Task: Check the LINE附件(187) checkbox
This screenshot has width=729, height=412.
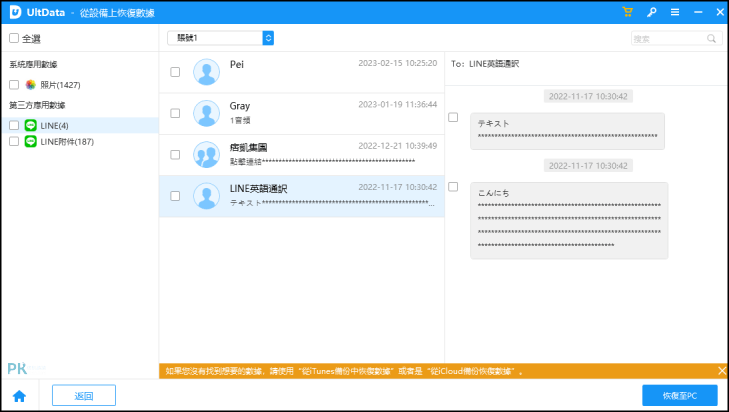Action: (x=14, y=141)
